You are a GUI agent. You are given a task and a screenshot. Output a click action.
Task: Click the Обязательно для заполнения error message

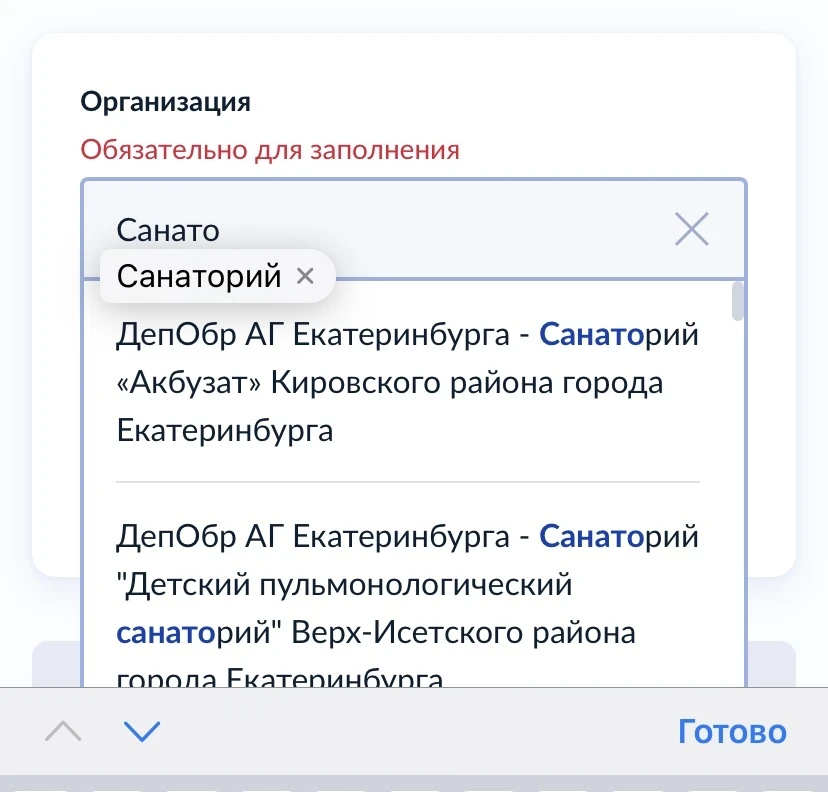tap(270, 150)
